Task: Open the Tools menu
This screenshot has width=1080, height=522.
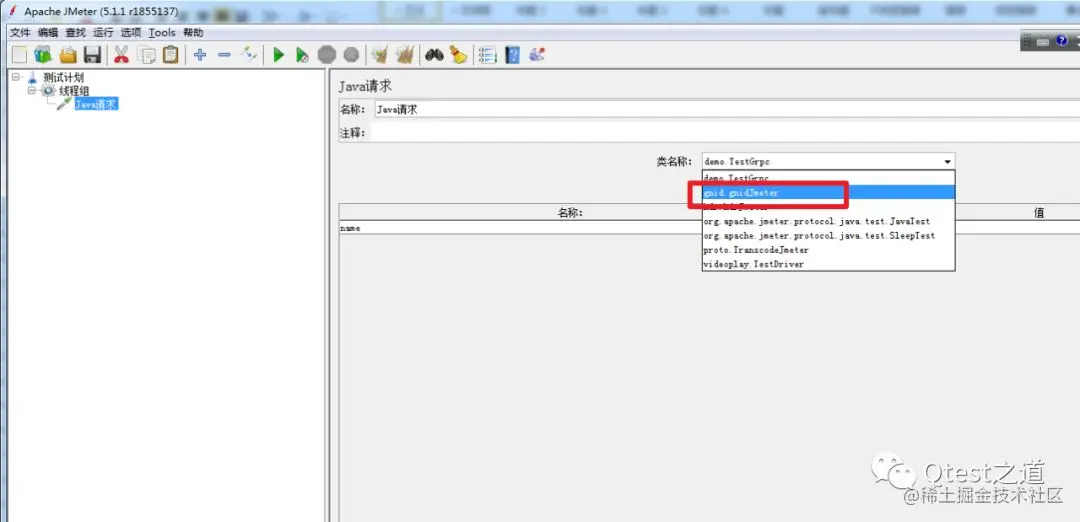Action: click(x=162, y=32)
